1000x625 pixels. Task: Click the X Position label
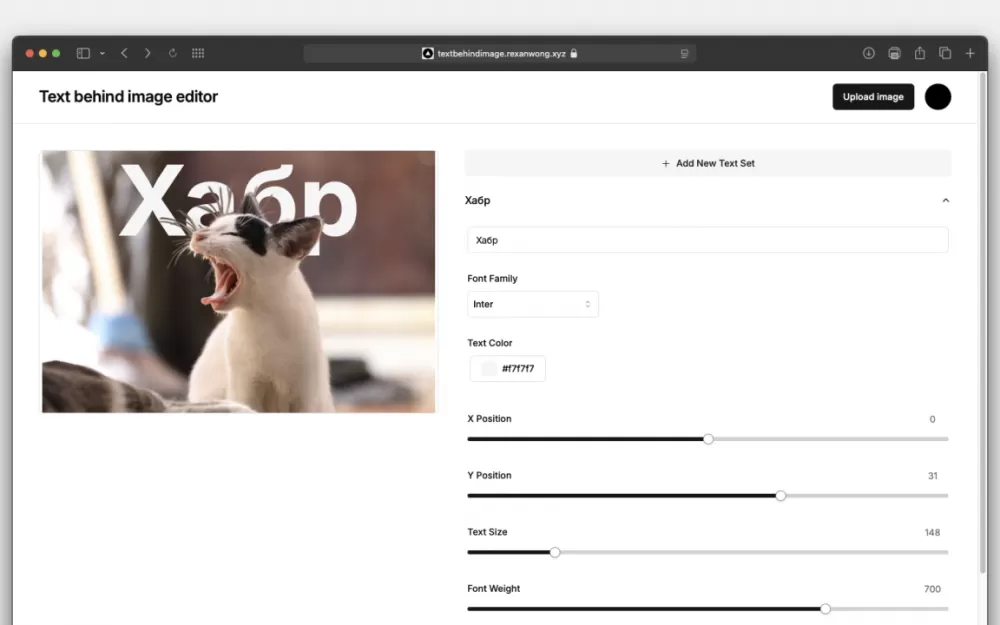point(489,419)
